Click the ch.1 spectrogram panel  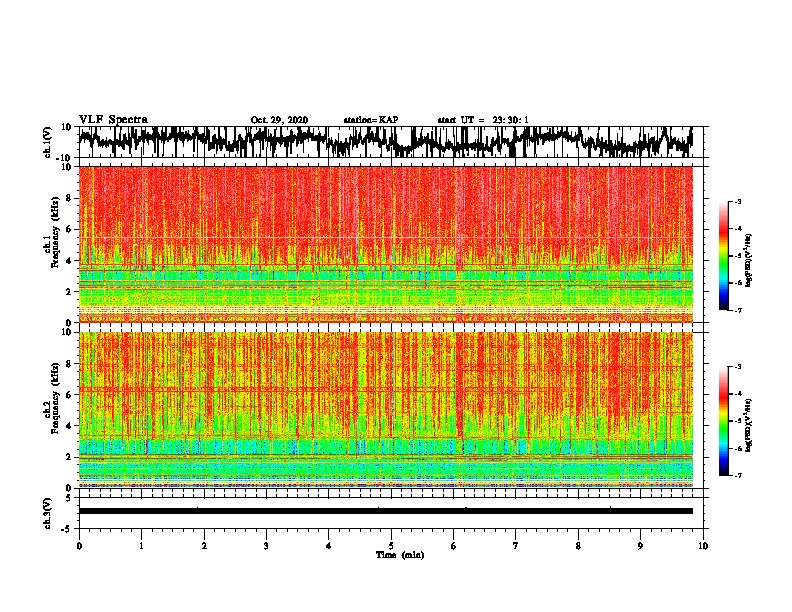tap(385, 244)
